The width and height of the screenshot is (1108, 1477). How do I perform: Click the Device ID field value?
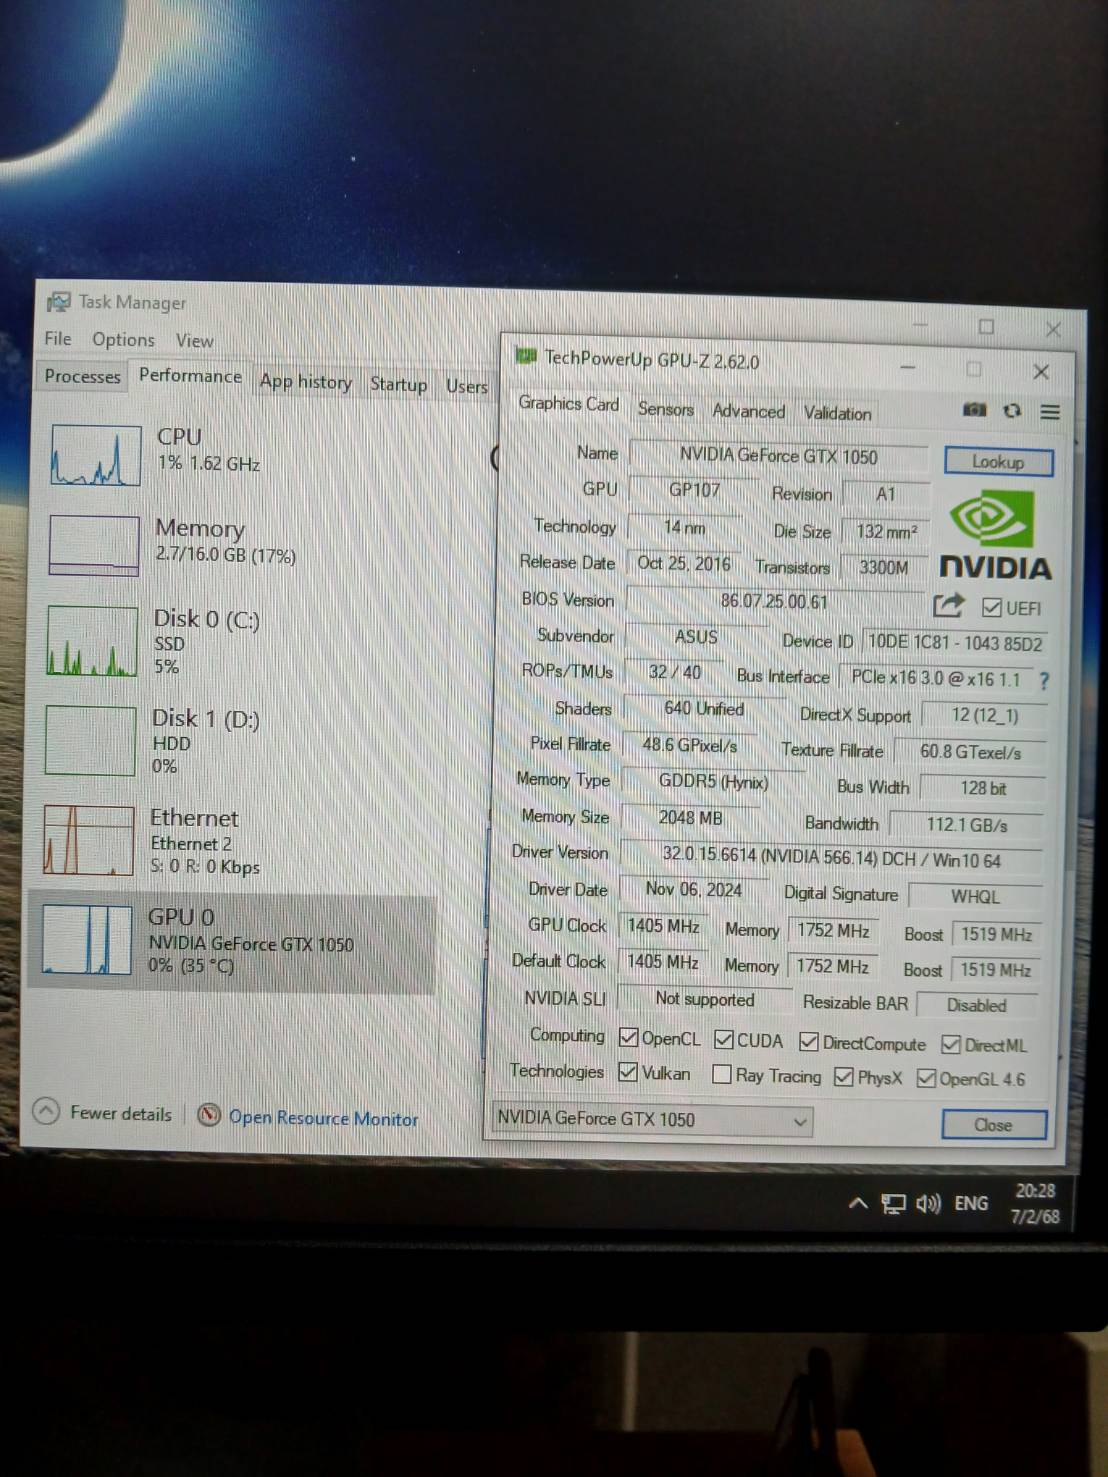click(954, 643)
